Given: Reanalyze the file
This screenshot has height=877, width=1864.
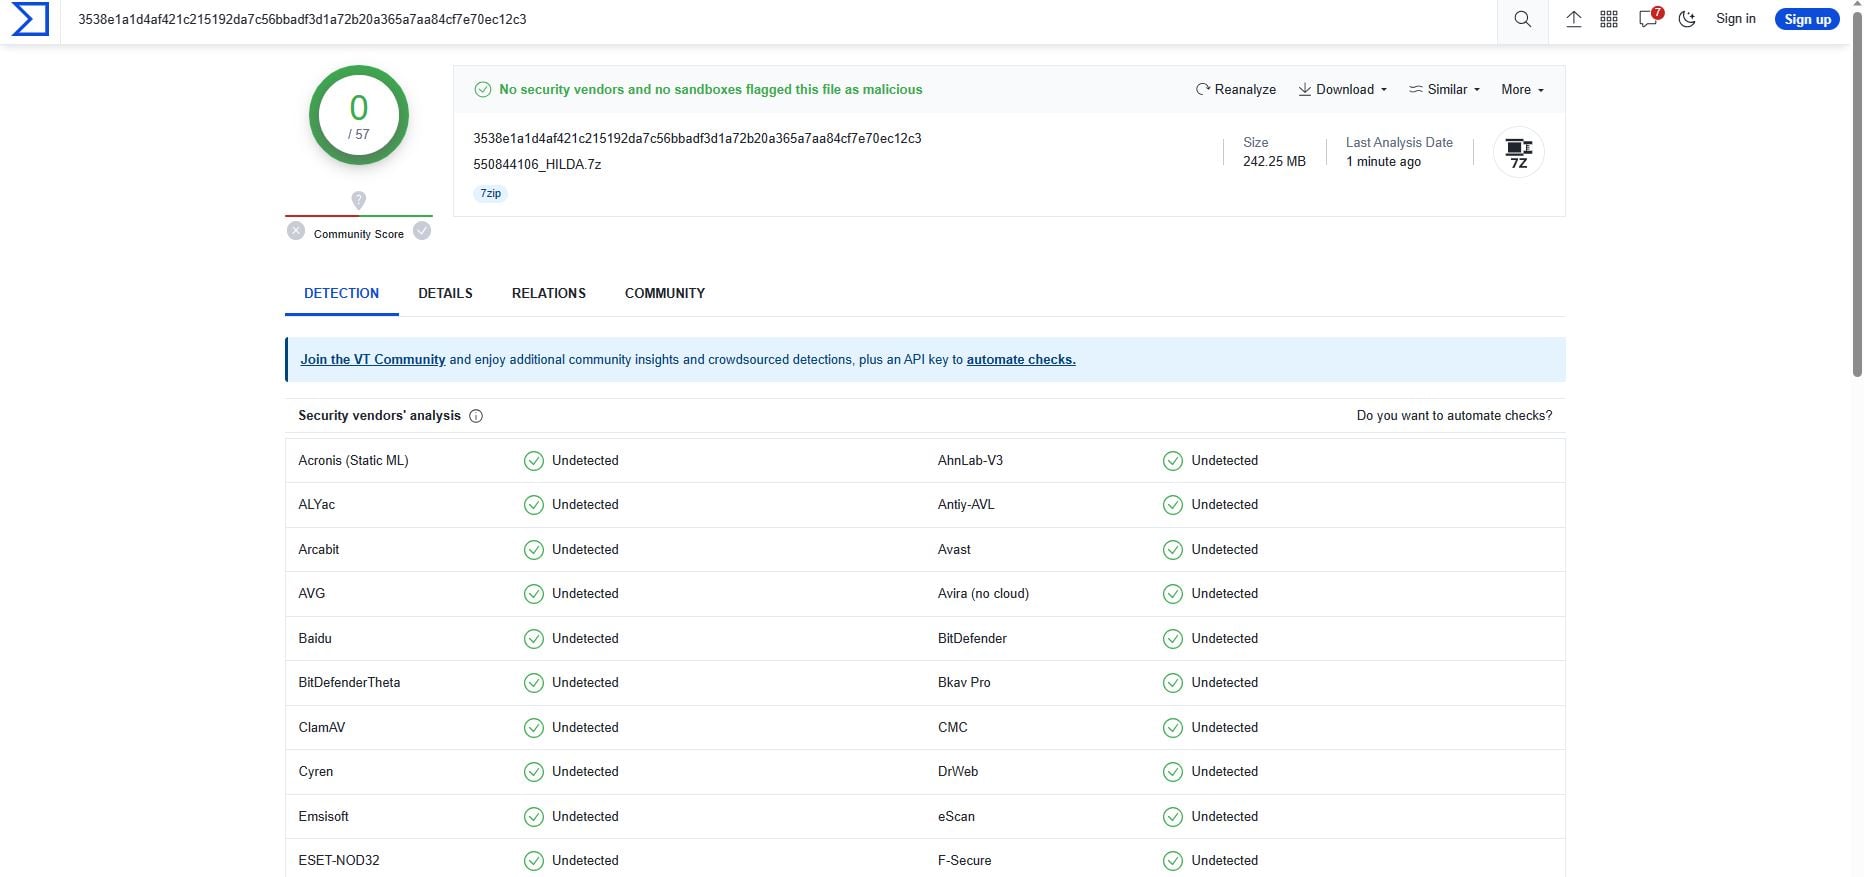Looking at the screenshot, I should 1236,89.
